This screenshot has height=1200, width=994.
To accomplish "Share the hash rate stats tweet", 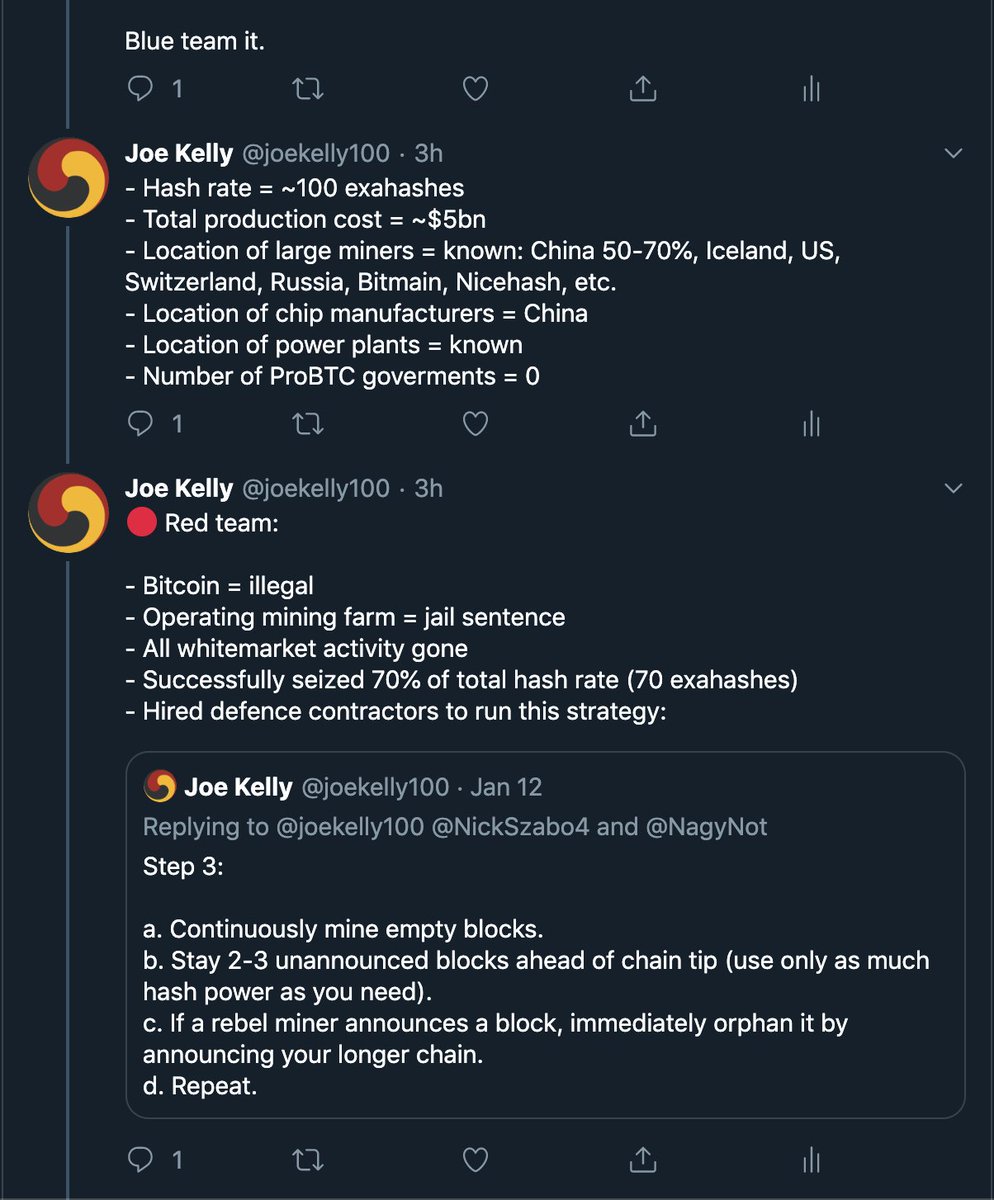I will (642, 424).
